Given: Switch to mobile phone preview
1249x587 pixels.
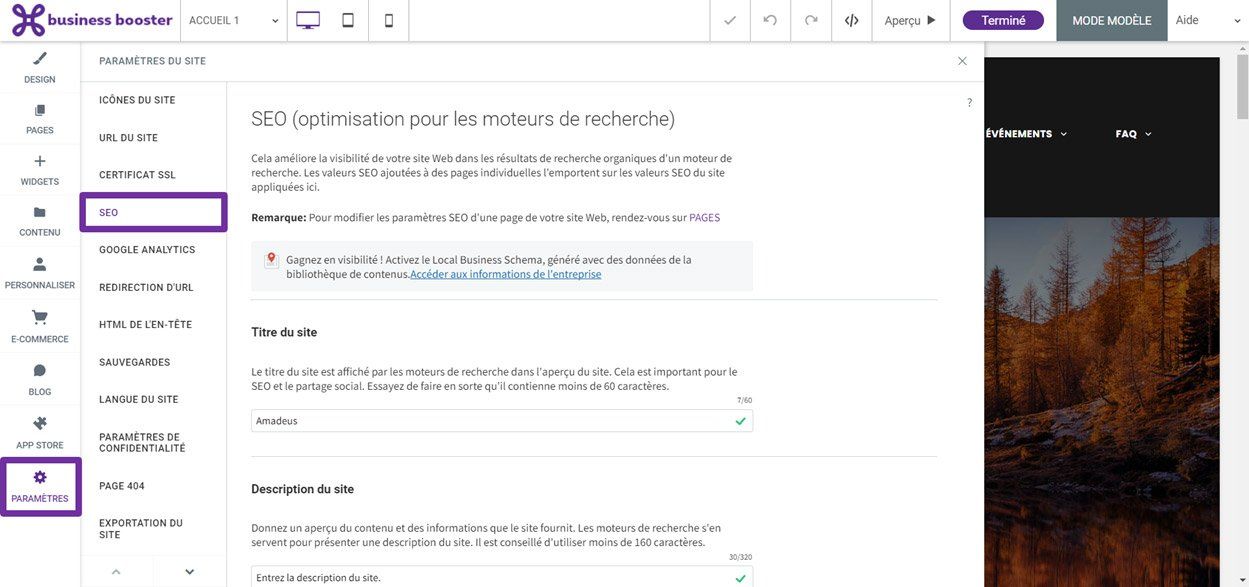Looking at the screenshot, I should (389, 20).
